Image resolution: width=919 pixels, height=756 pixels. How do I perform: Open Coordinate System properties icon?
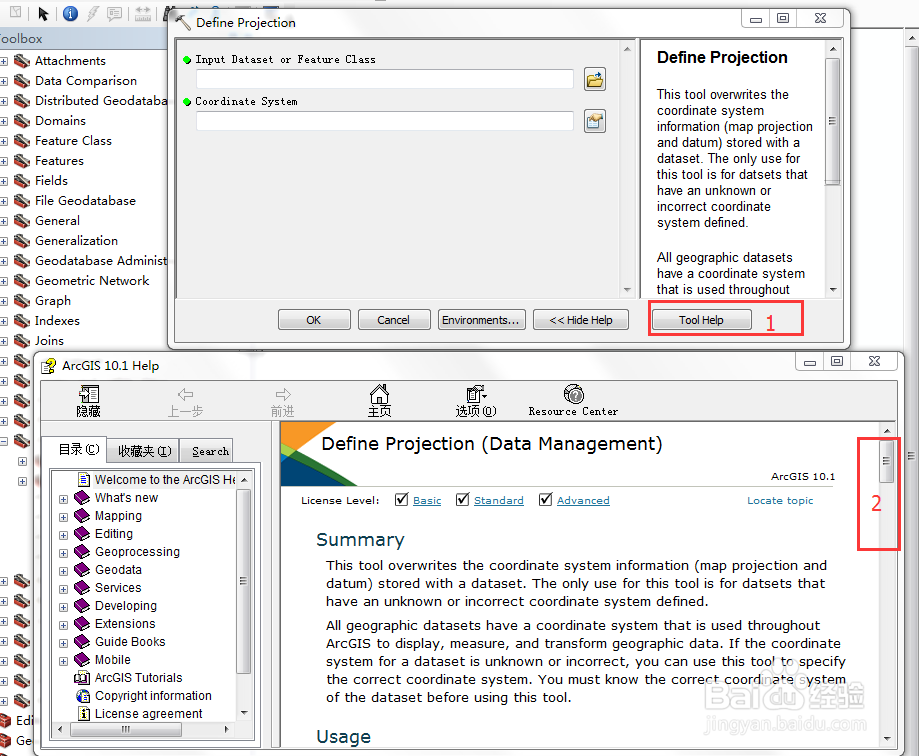point(594,121)
